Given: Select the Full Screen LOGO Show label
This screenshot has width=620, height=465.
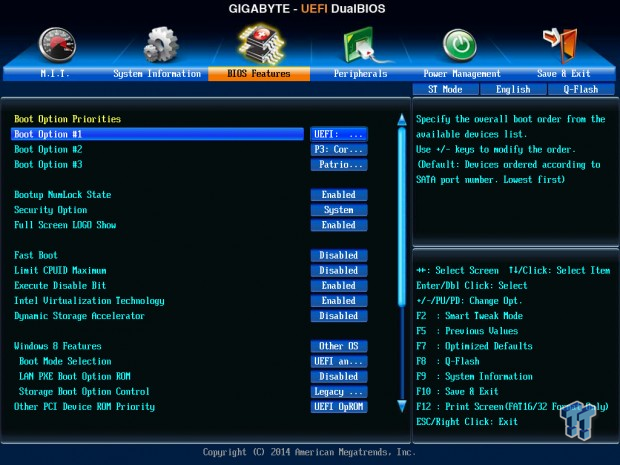Looking at the screenshot, I should coord(65,225).
